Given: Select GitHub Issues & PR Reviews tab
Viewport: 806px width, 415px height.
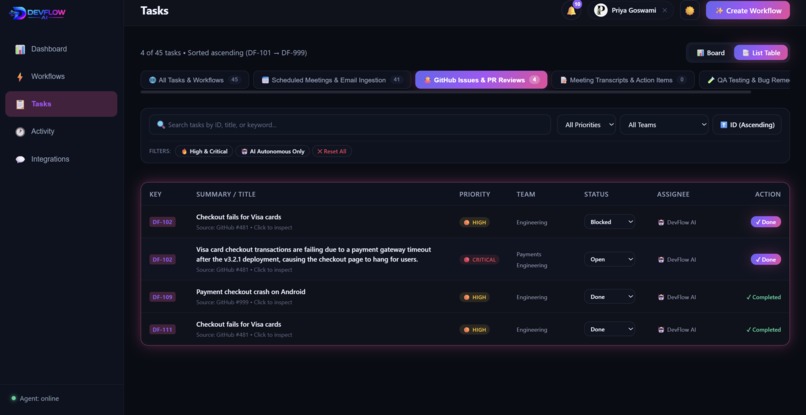Looking at the screenshot, I should (481, 80).
